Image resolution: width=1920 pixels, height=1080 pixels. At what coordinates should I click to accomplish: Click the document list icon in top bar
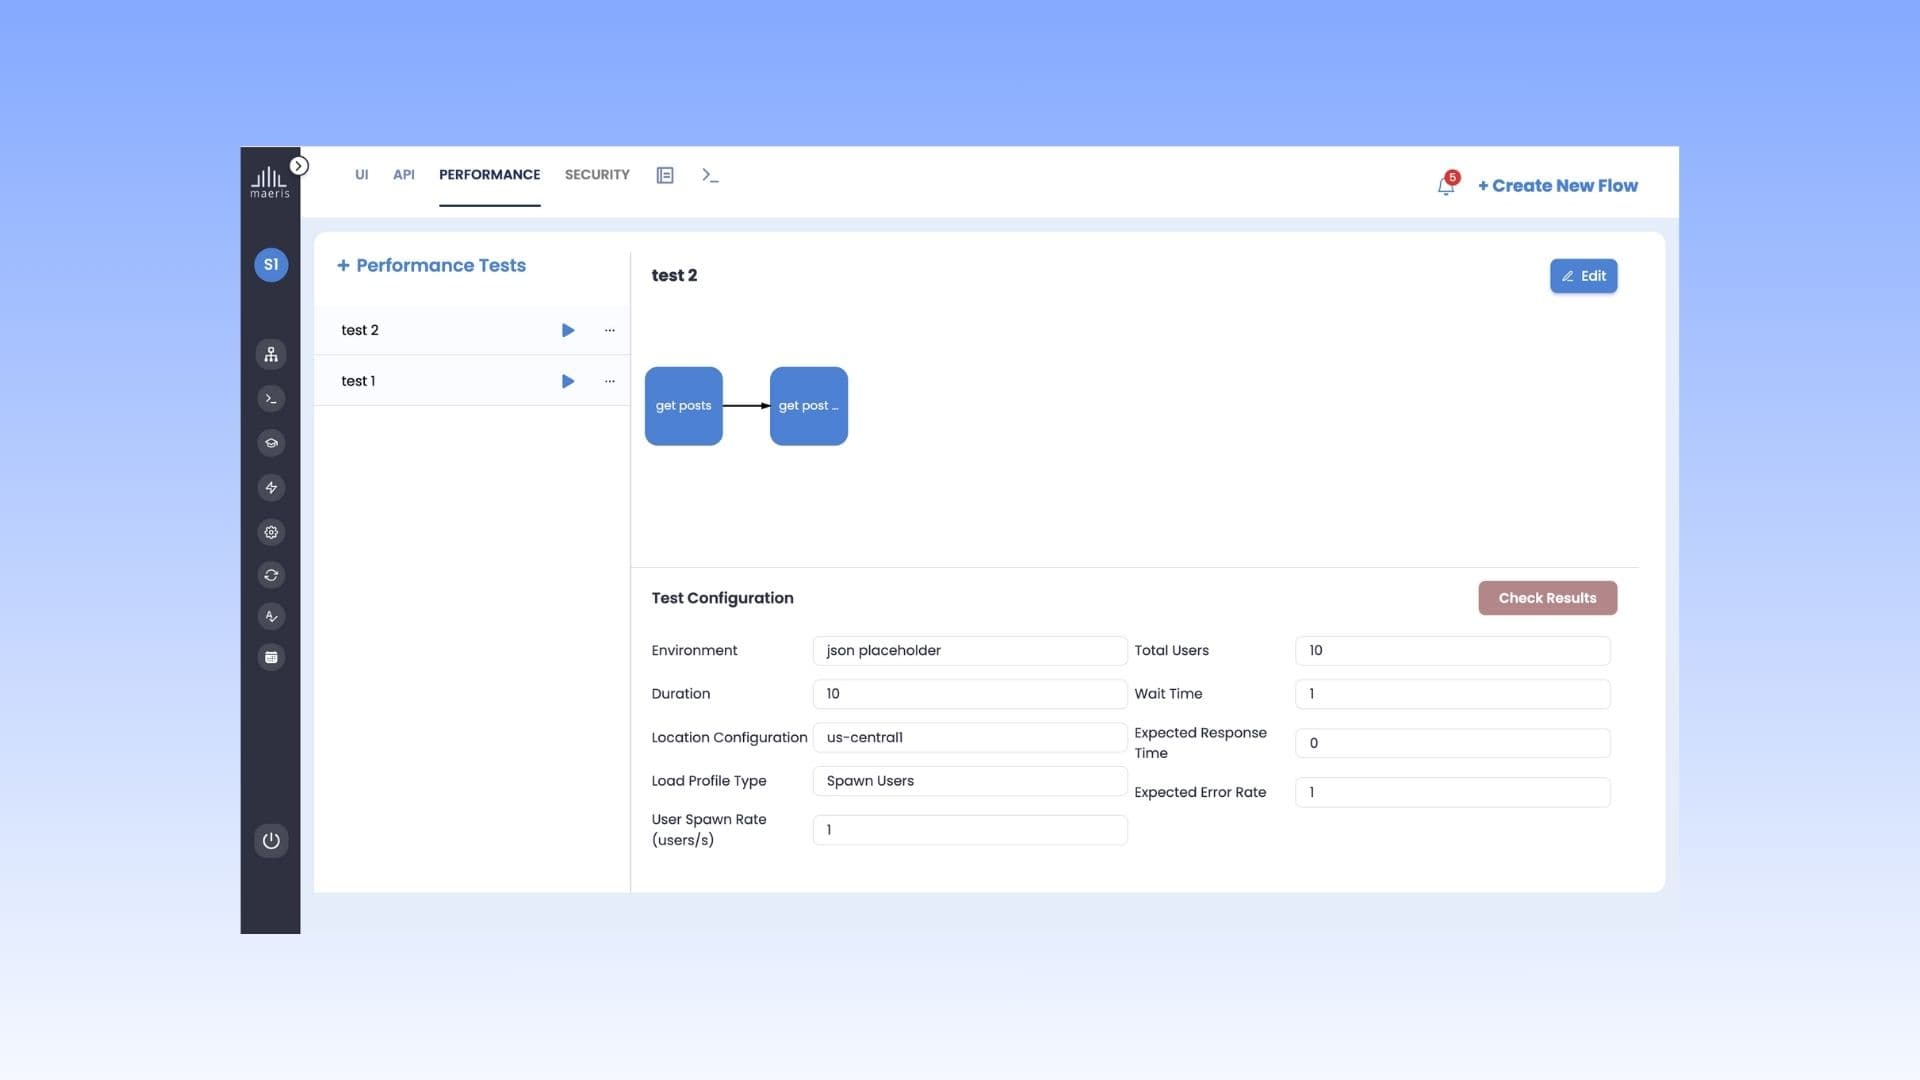coord(665,175)
